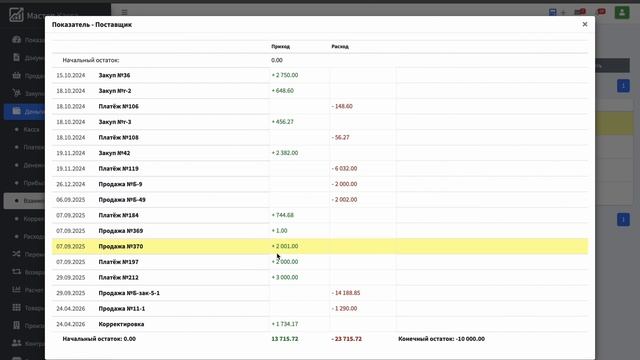The image size is (640, 360).
Task: Open highlighted document Продажа №370
Action: [x=121, y=246]
